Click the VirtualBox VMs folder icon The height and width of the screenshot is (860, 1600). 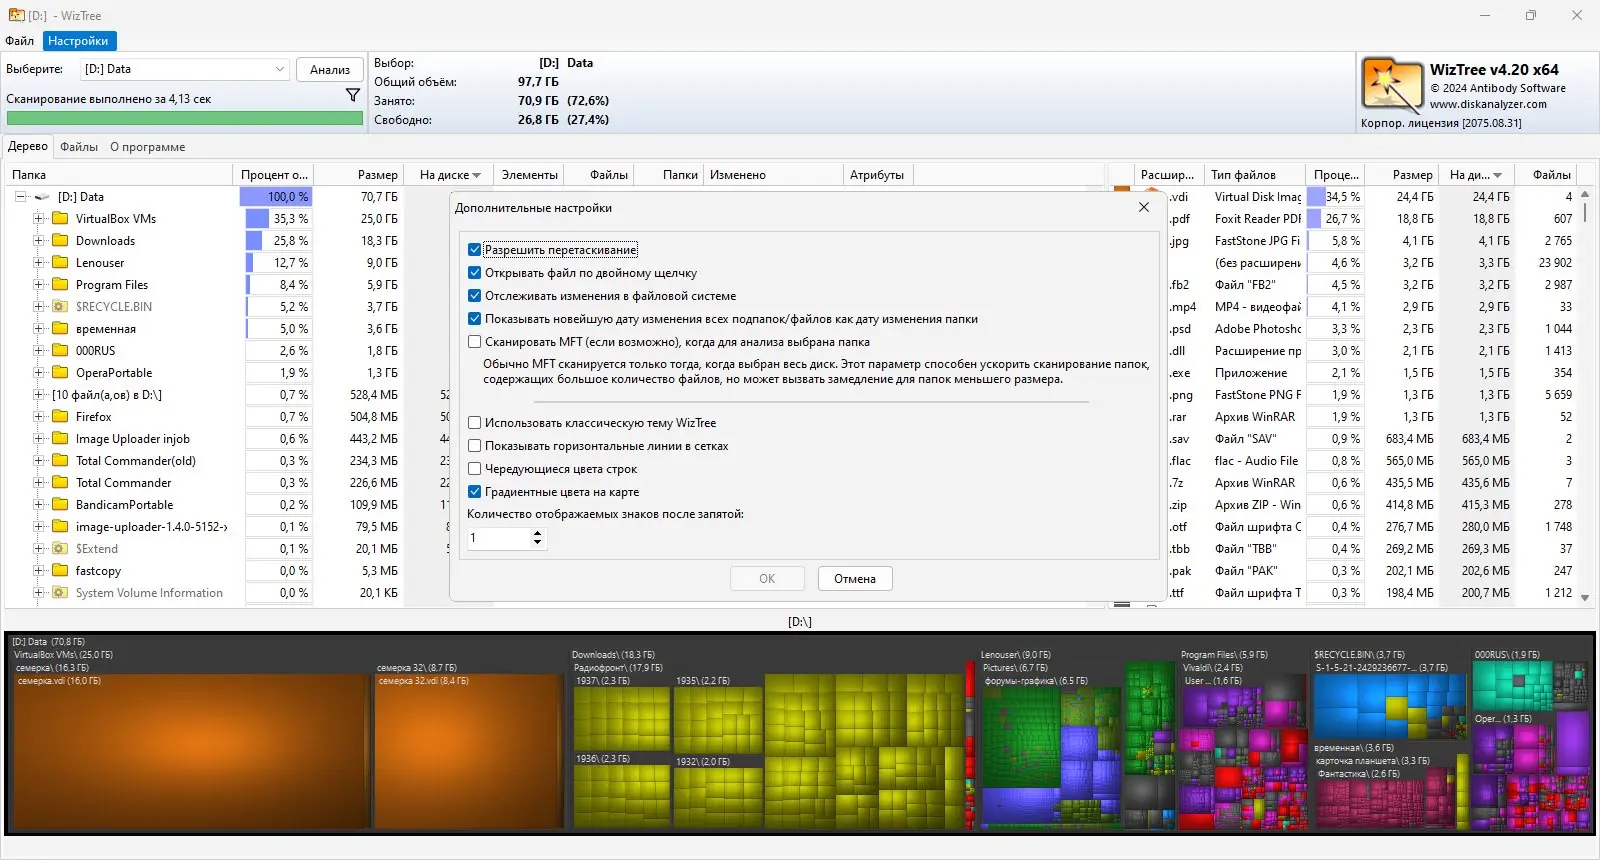pos(60,218)
